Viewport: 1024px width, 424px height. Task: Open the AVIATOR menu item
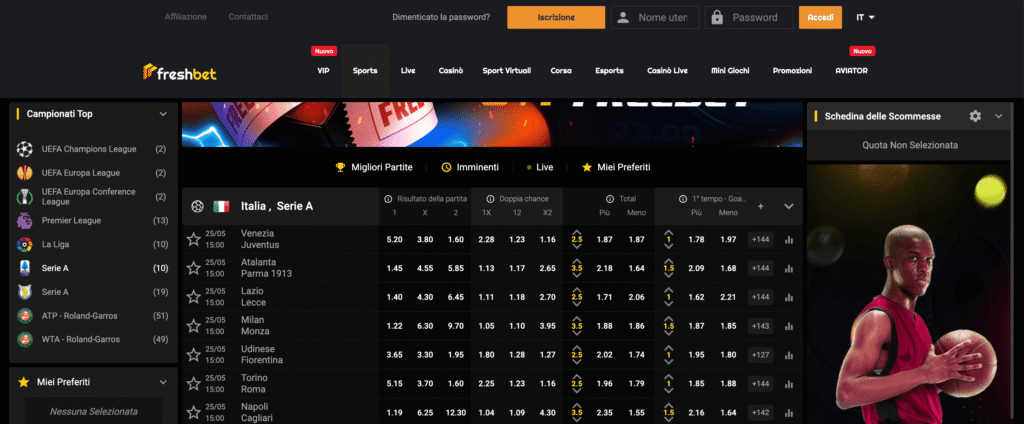point(852,71)
